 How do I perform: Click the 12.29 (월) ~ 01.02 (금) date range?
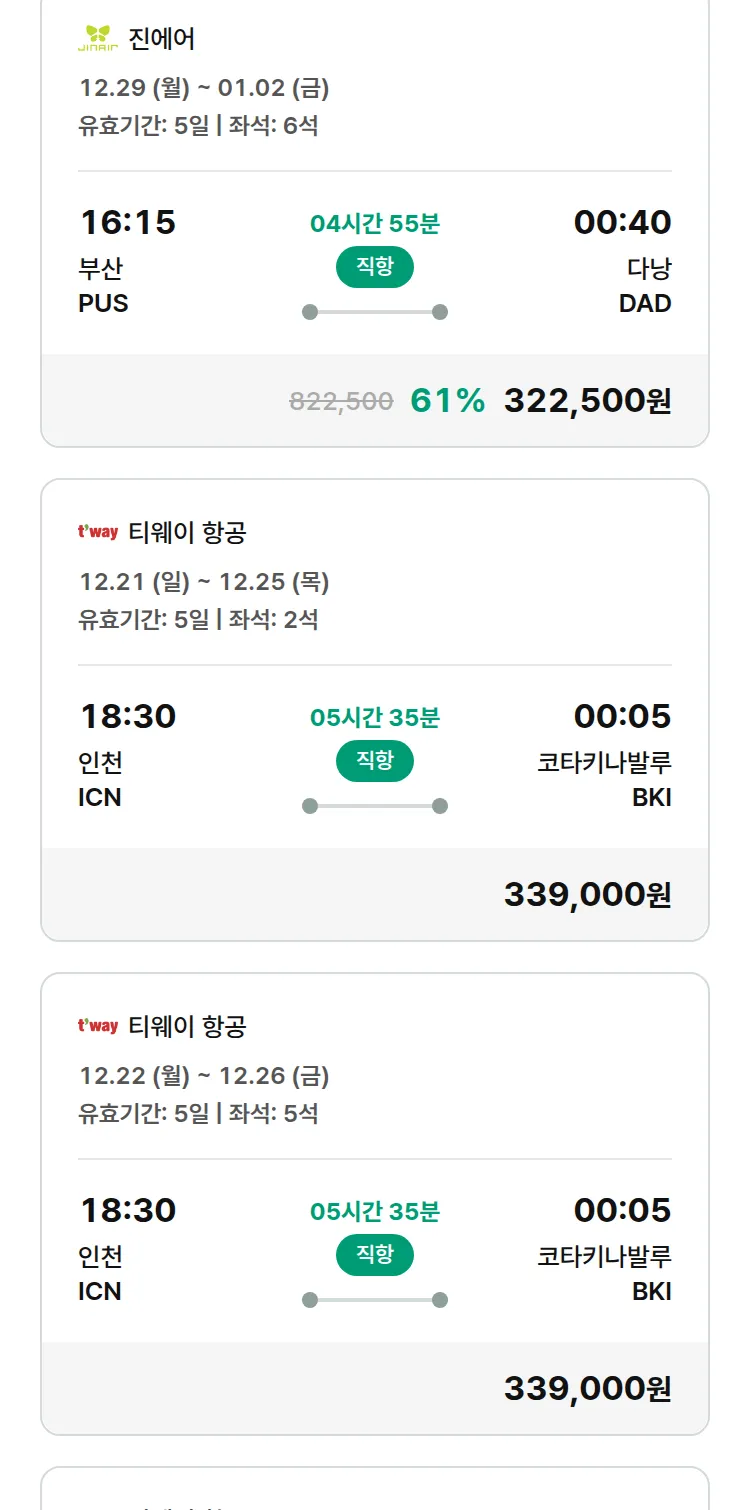(x=204, y=88)
